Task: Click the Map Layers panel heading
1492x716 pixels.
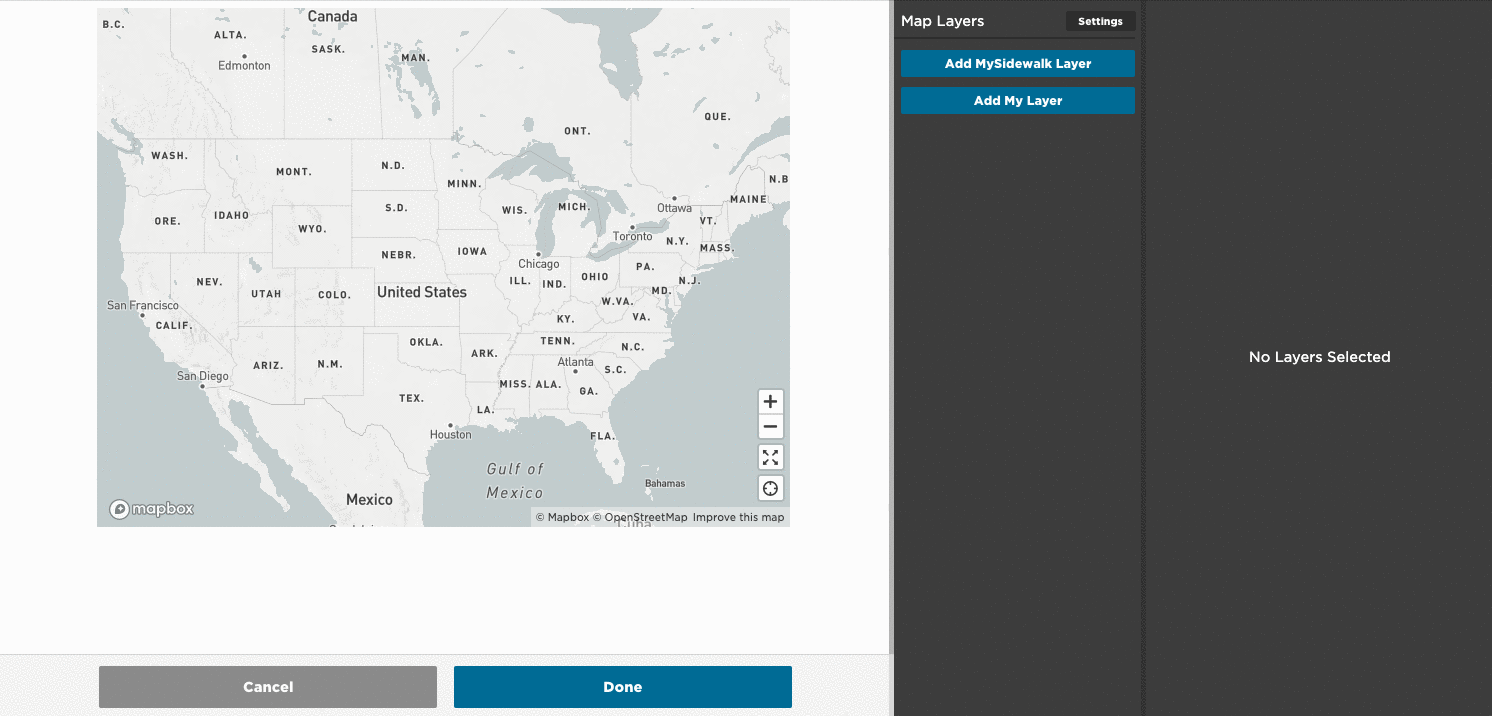Action: coord(943,21)
